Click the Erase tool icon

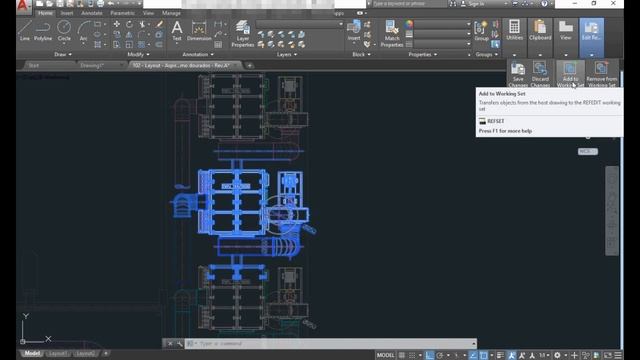pos(159,24)
